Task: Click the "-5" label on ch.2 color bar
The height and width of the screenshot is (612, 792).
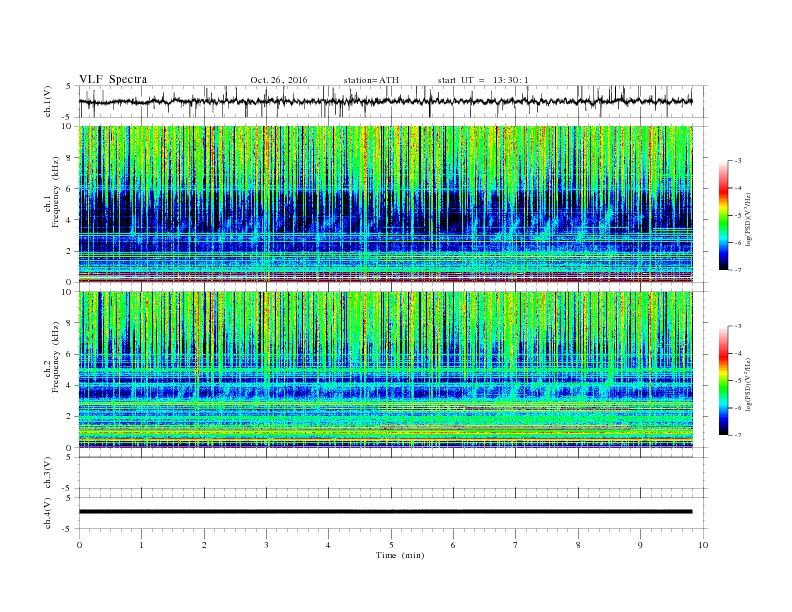Action: [738, 381]
